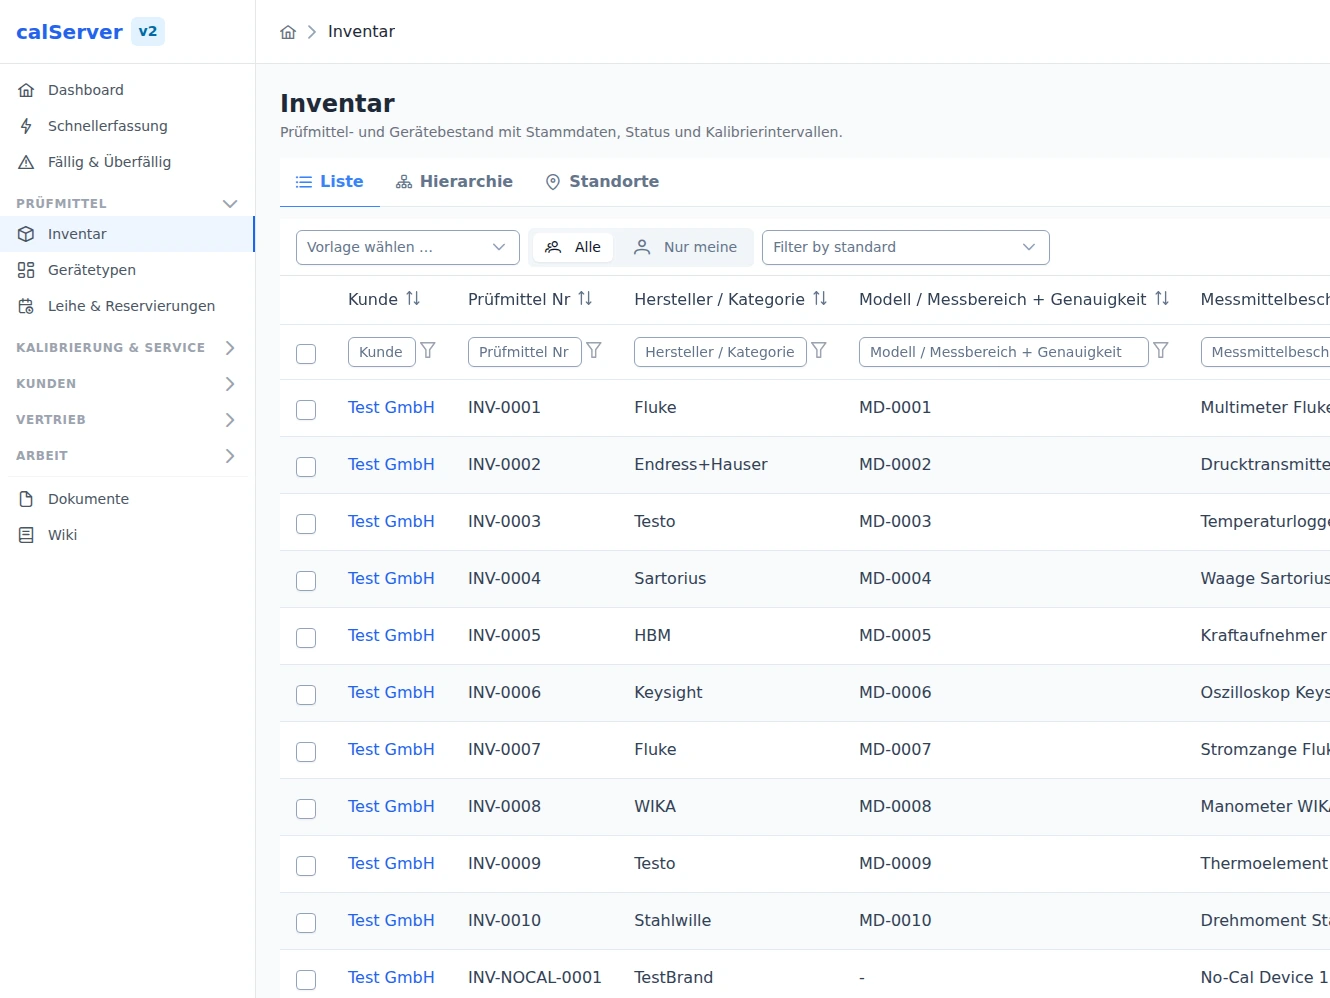Check the INV-0004 row checkbox

pos(306,581)
